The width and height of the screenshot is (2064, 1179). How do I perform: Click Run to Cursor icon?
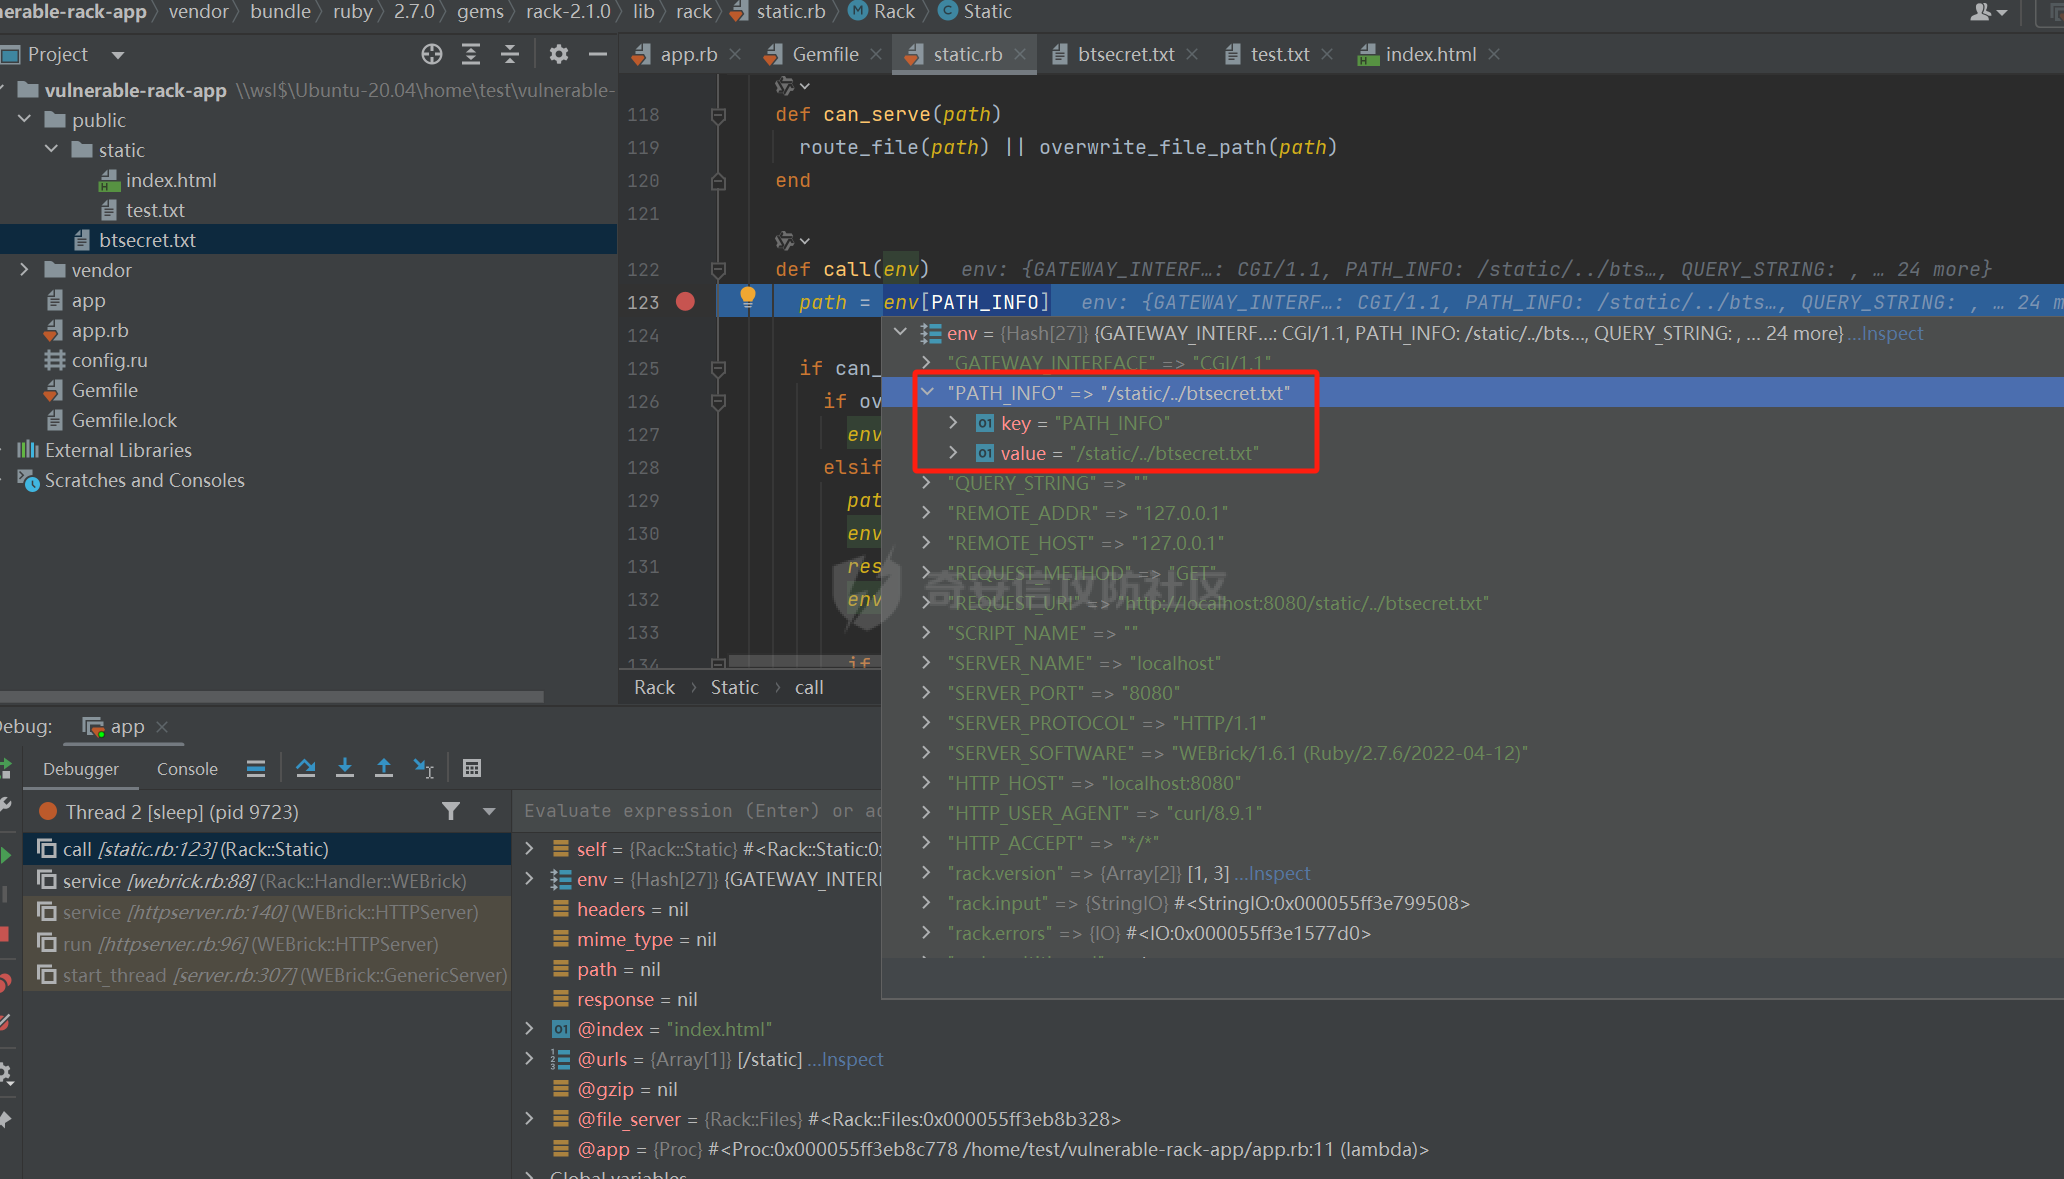423,768
